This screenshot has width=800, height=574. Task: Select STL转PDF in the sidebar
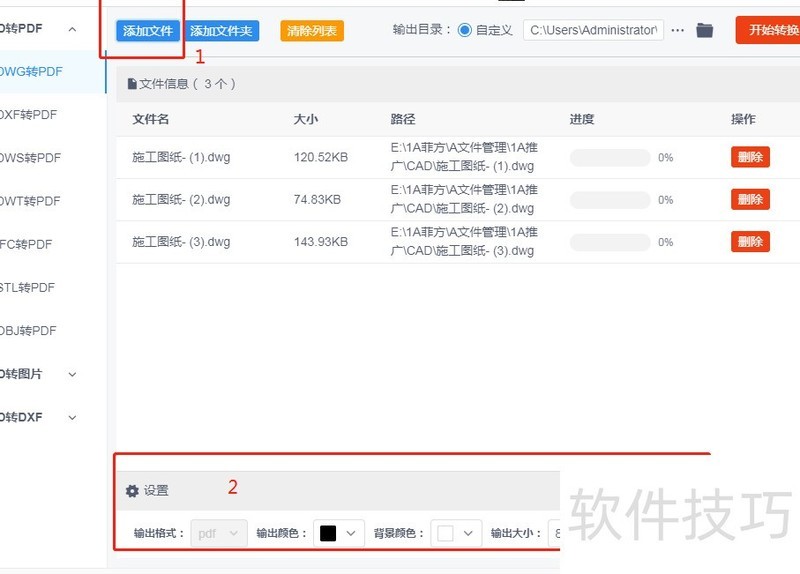(27, 287)
